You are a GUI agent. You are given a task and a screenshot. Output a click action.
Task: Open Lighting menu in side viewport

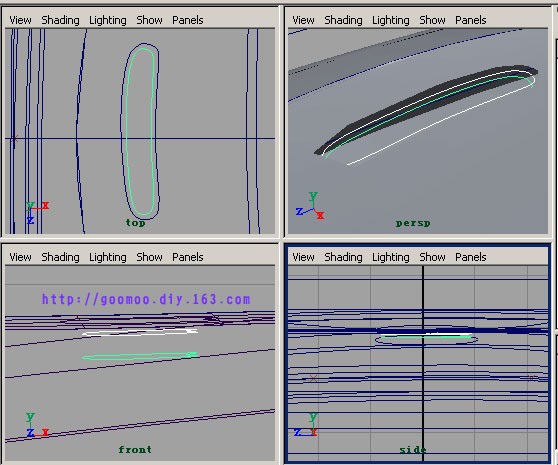coord(390,257)
